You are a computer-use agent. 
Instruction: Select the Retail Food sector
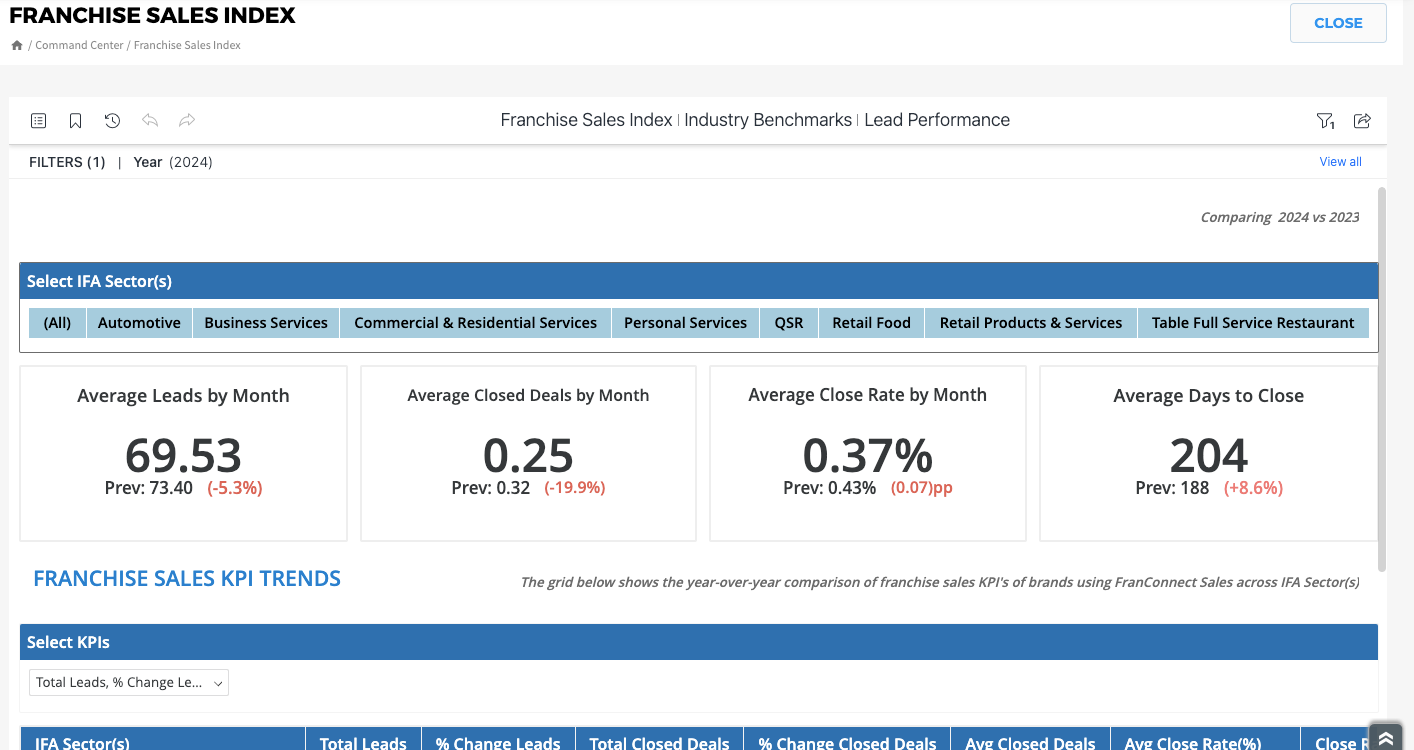coord(871,323)
